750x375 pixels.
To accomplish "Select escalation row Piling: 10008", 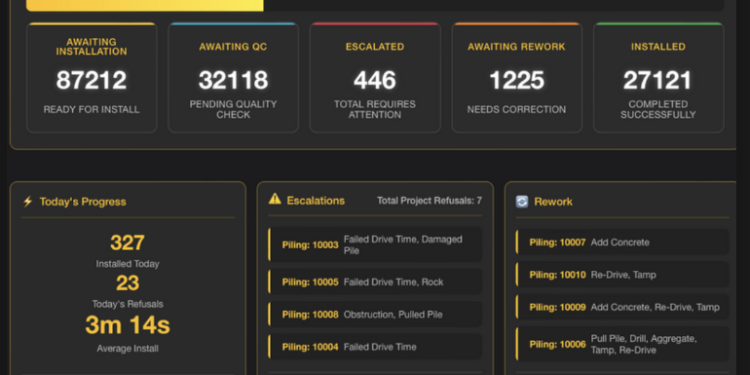I will click(x=375, y=314).
